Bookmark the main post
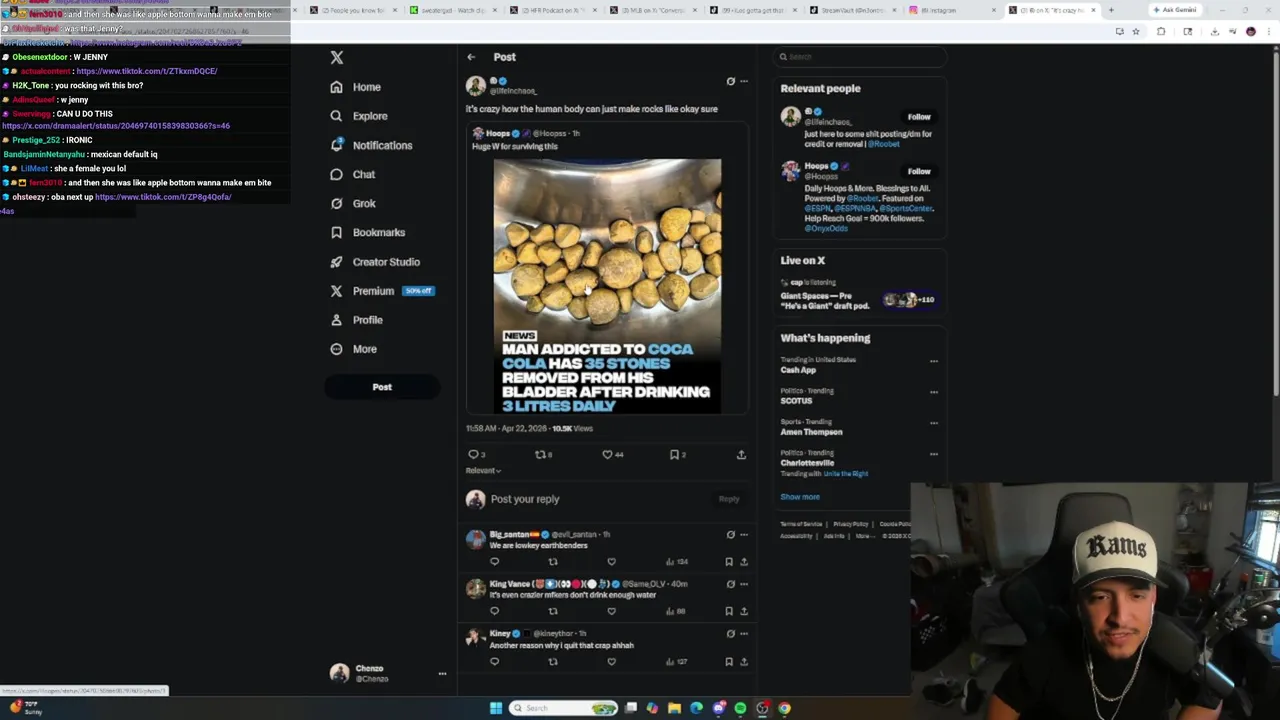Screen dimensions: 1280x720 coord(674,454)
